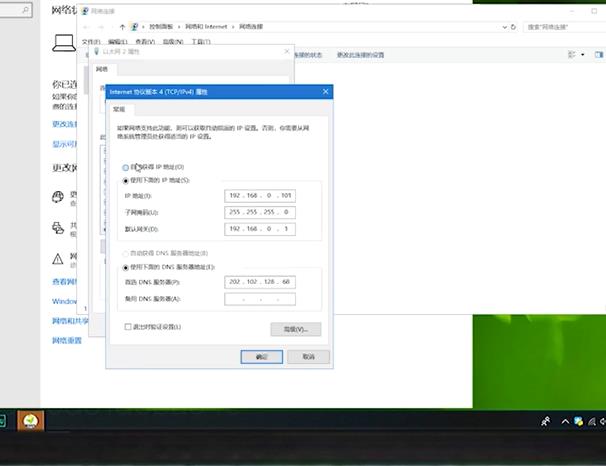Expand the address bar history dropdown

click(x=504, y=27)
